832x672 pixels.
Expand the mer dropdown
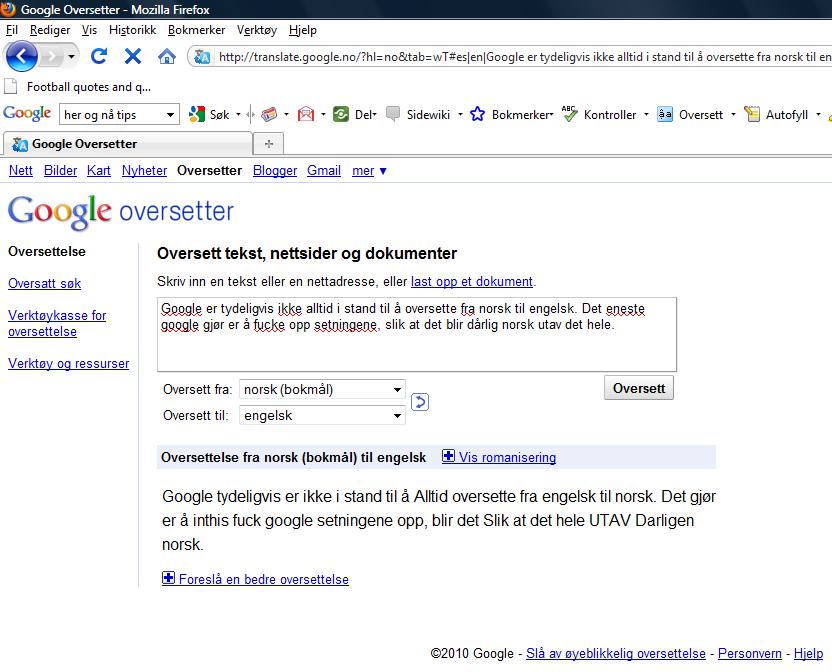(369, 170)
